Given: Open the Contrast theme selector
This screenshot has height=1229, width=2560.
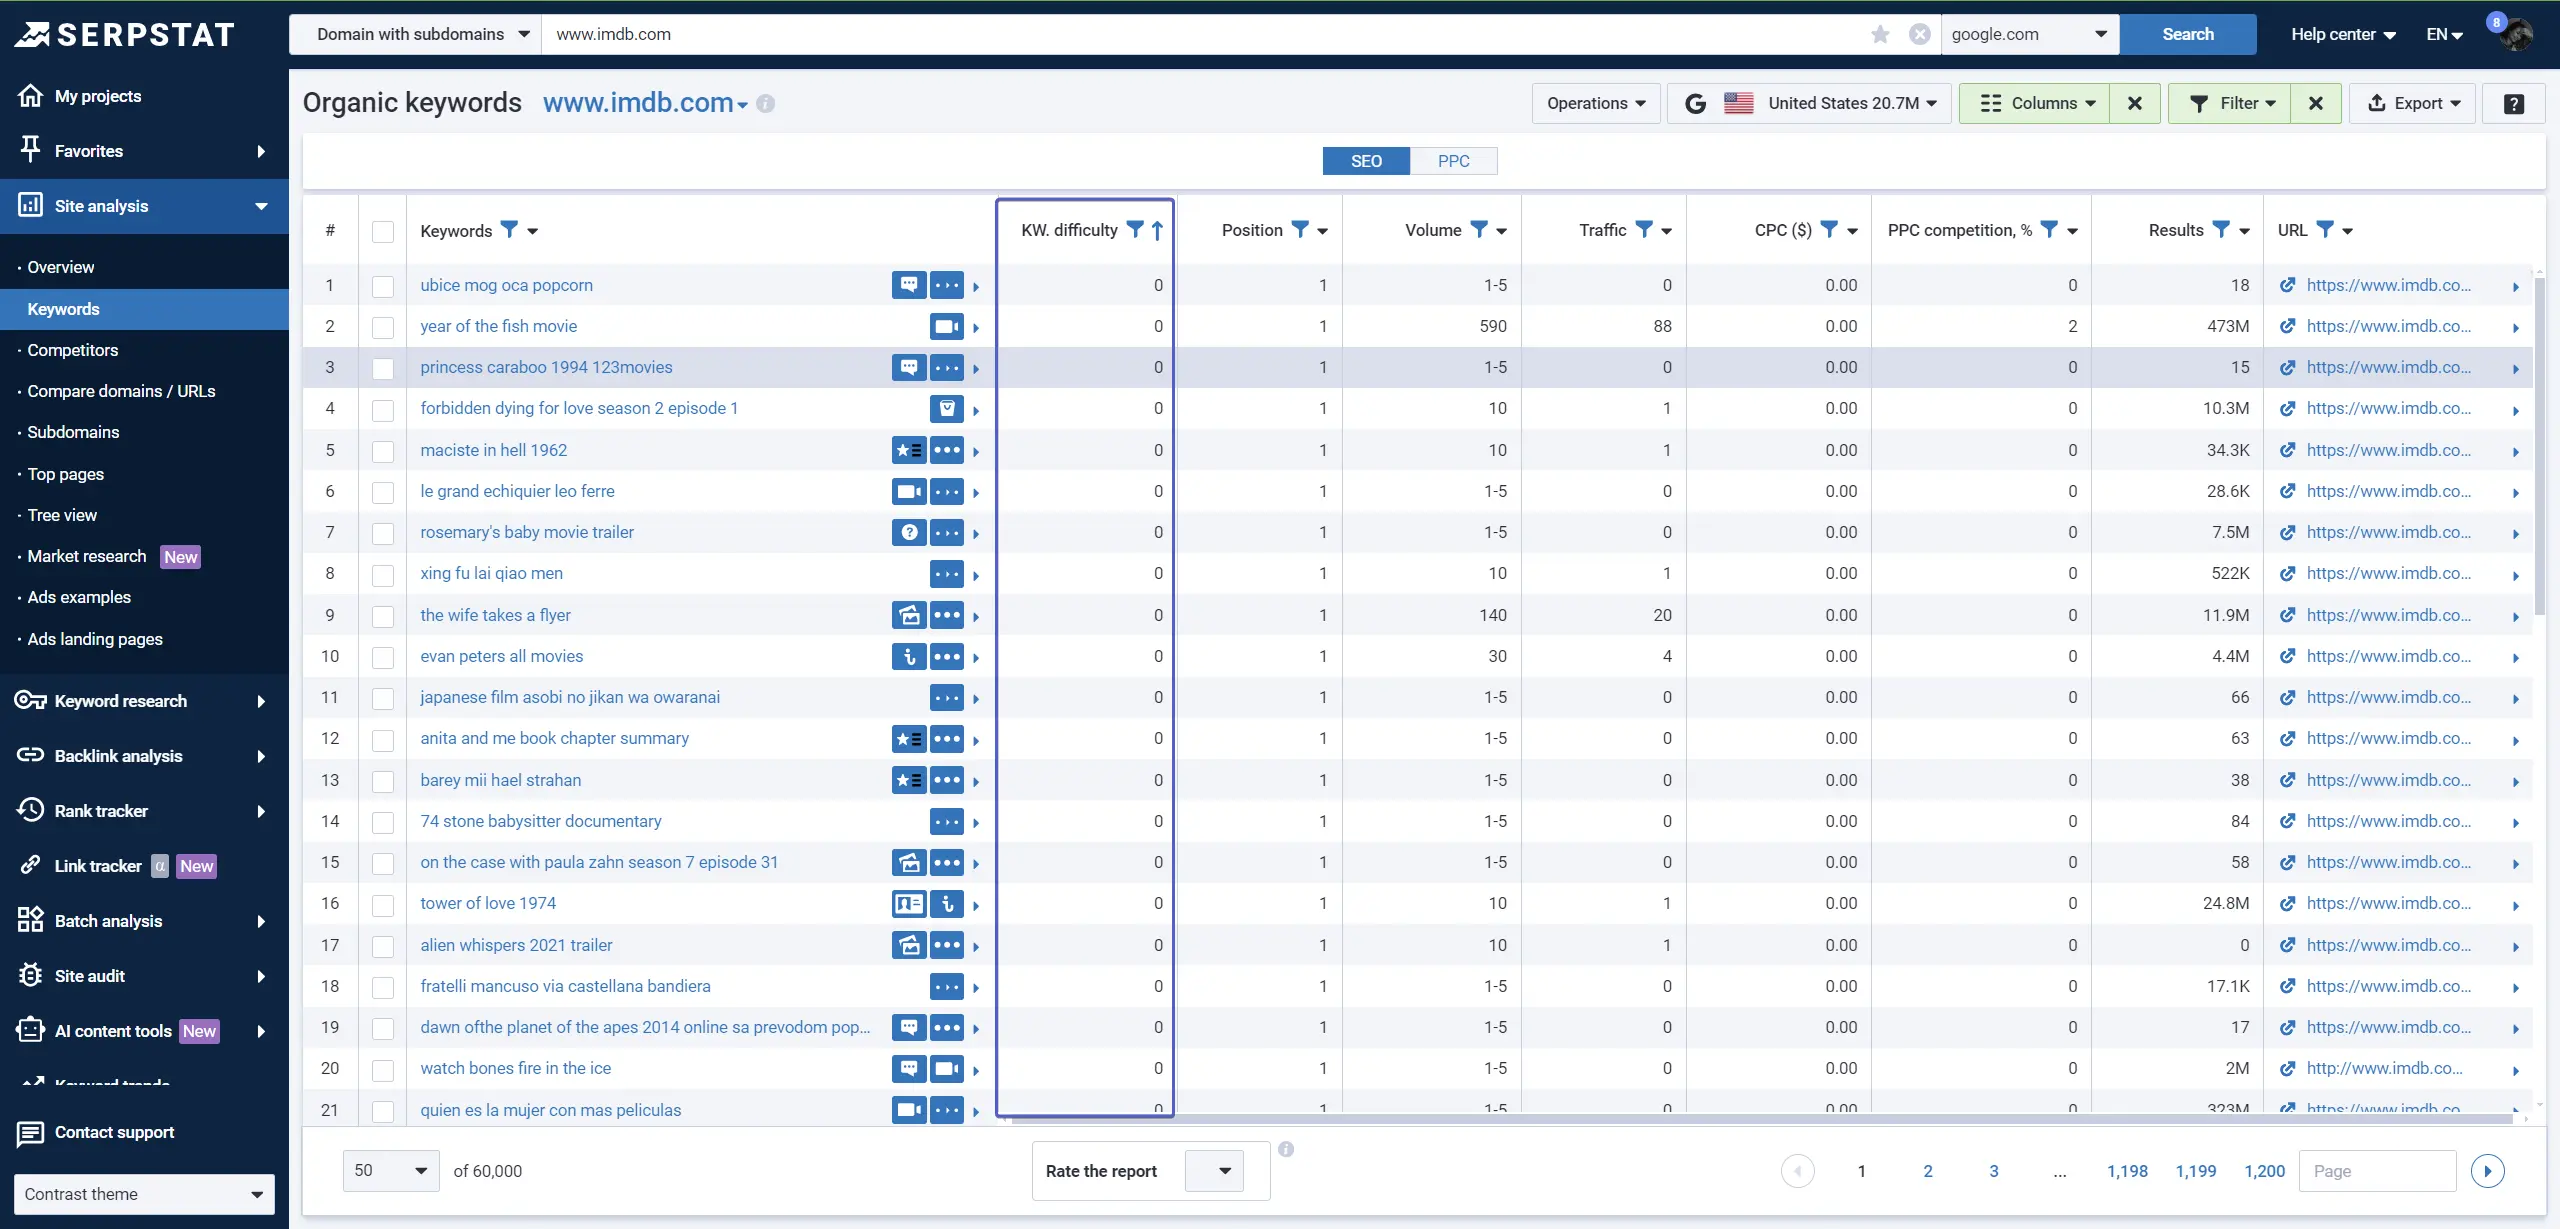Looking at the screenshot, I should 144,1194.
